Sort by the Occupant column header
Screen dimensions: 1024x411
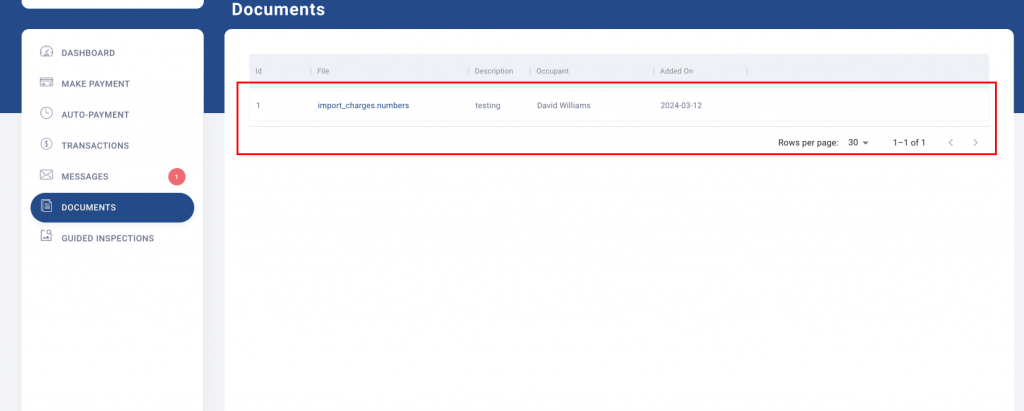(553, 71)
